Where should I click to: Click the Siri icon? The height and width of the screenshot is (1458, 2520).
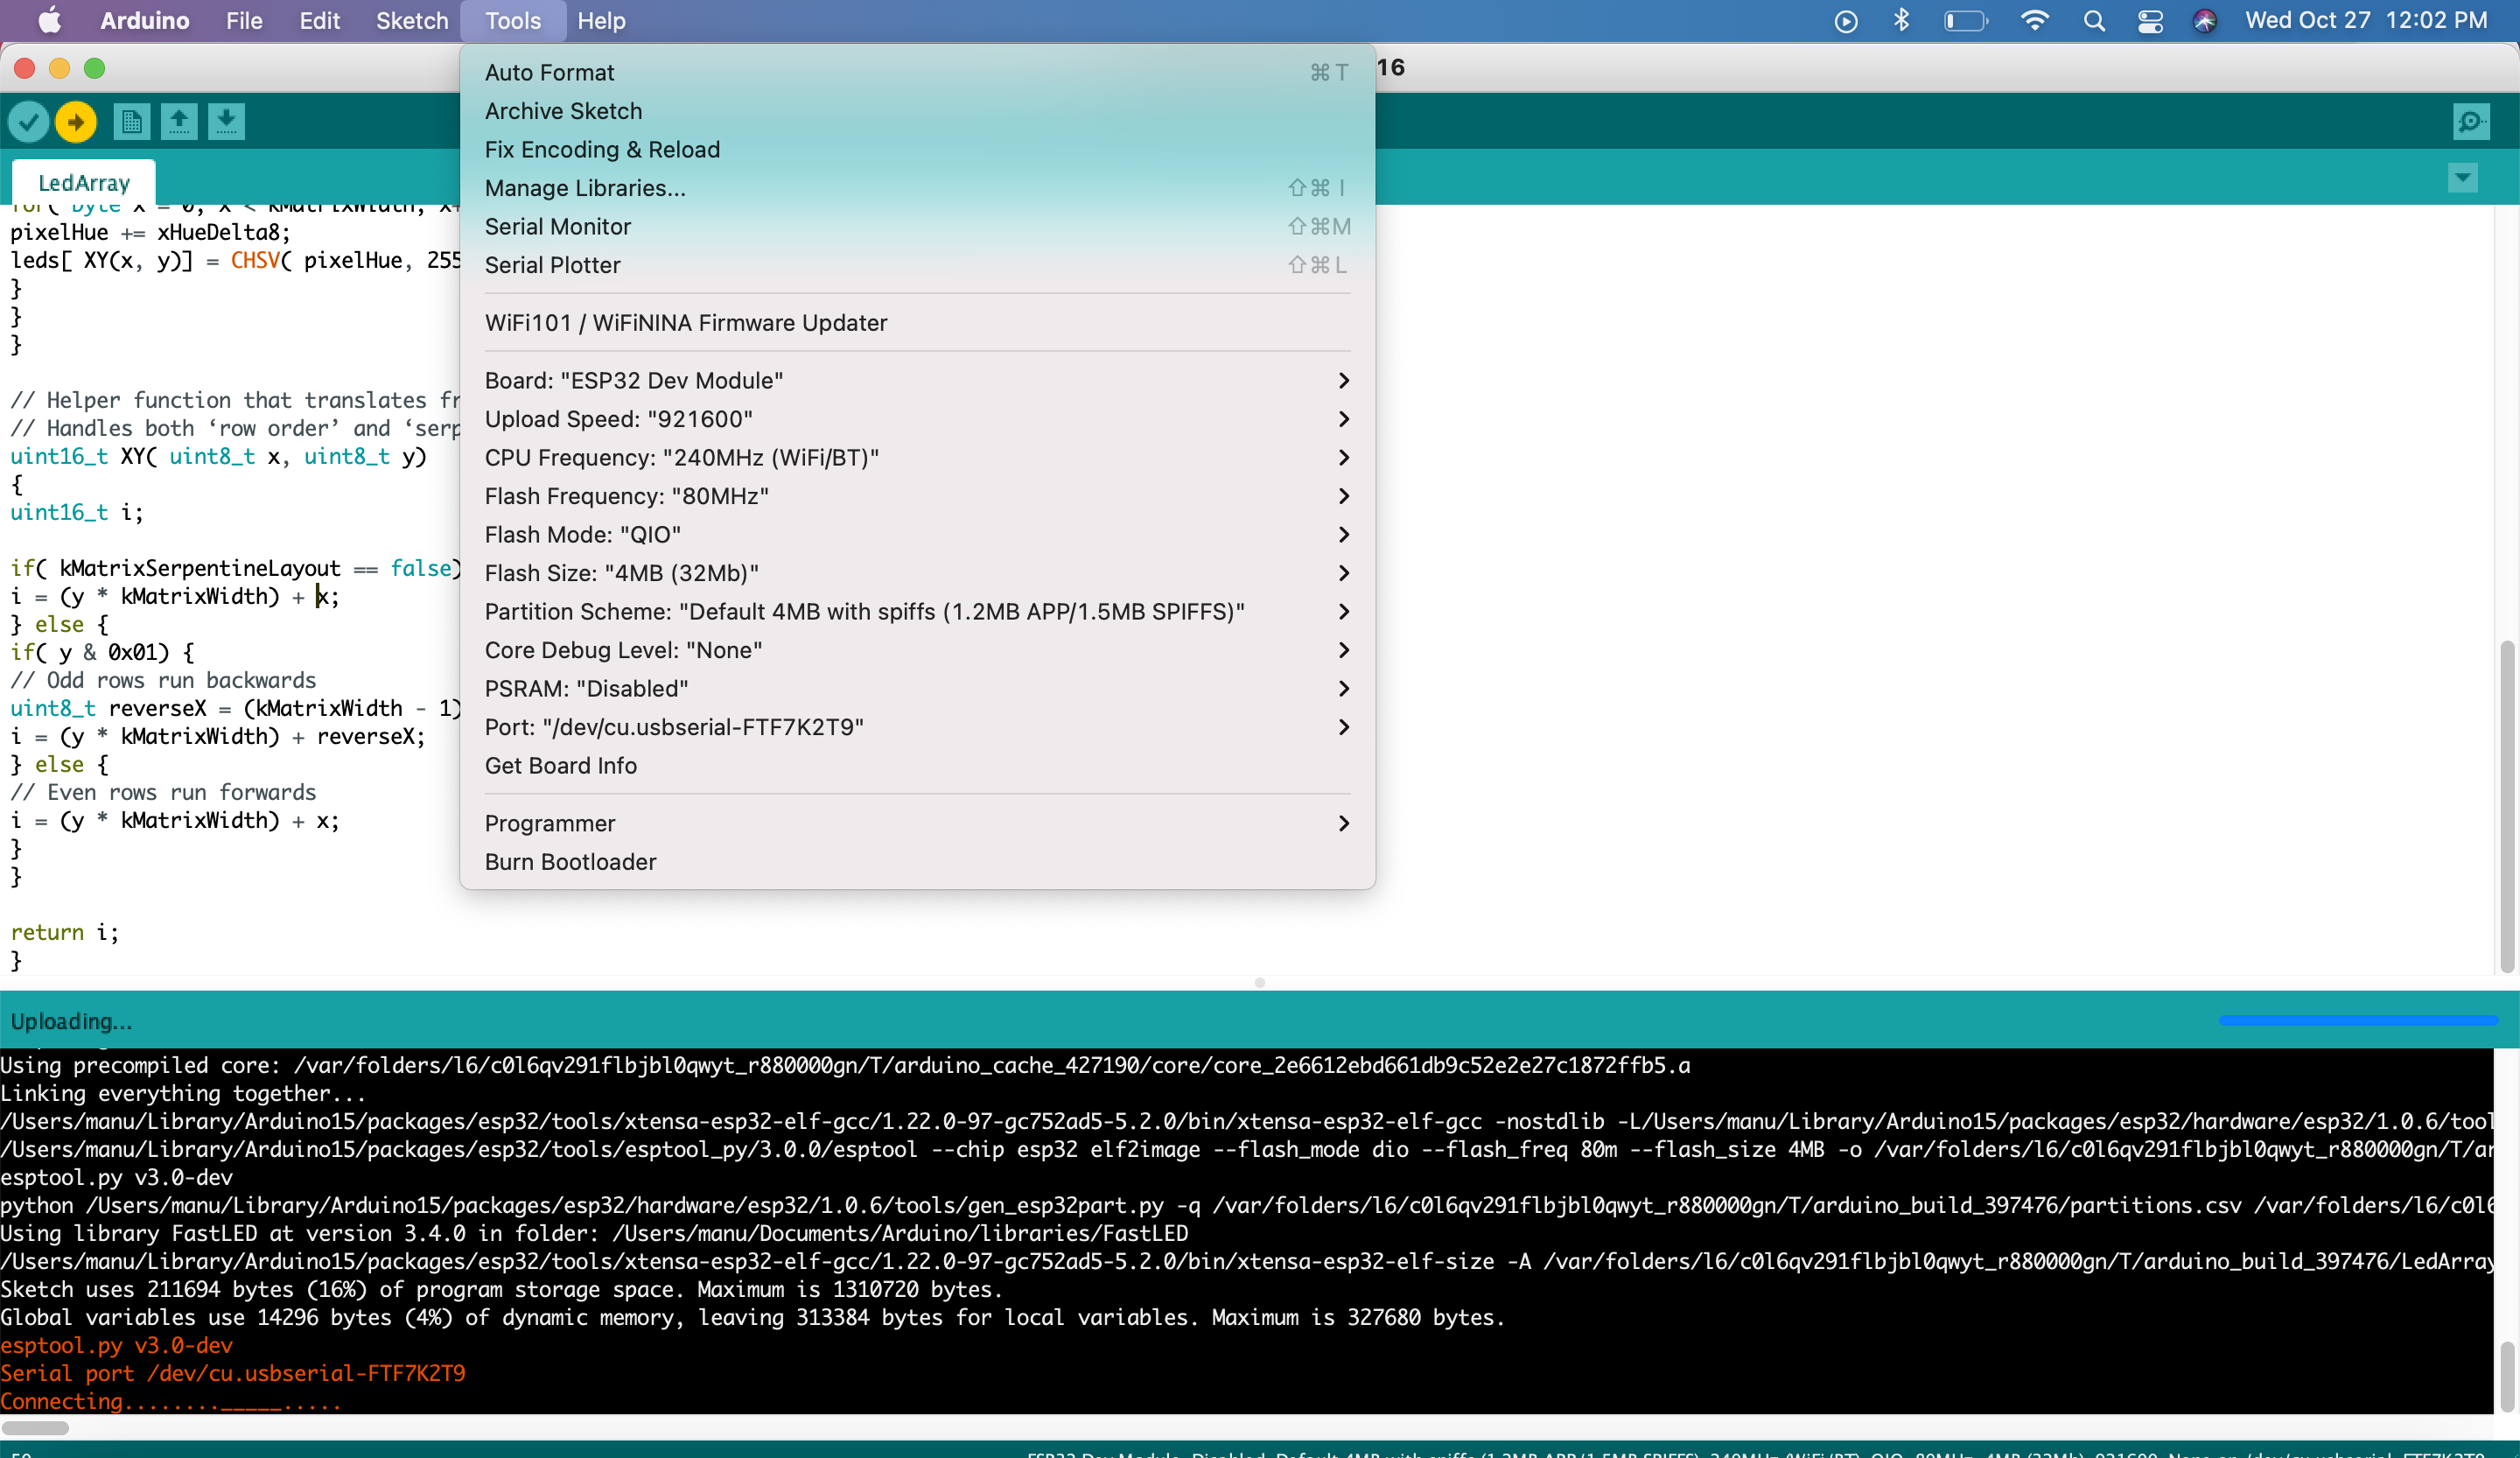[2205, 20]
